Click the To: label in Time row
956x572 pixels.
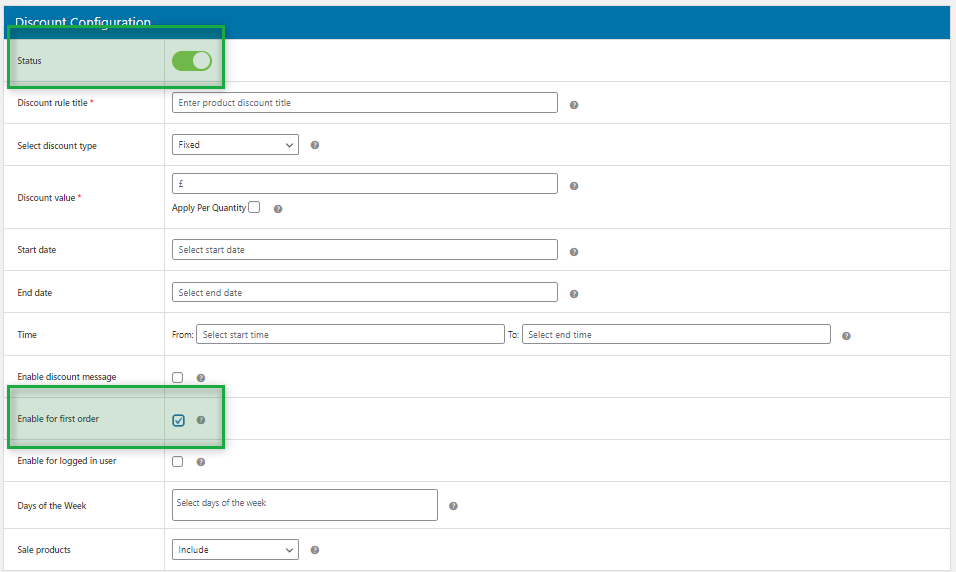[x=513, y=335]
